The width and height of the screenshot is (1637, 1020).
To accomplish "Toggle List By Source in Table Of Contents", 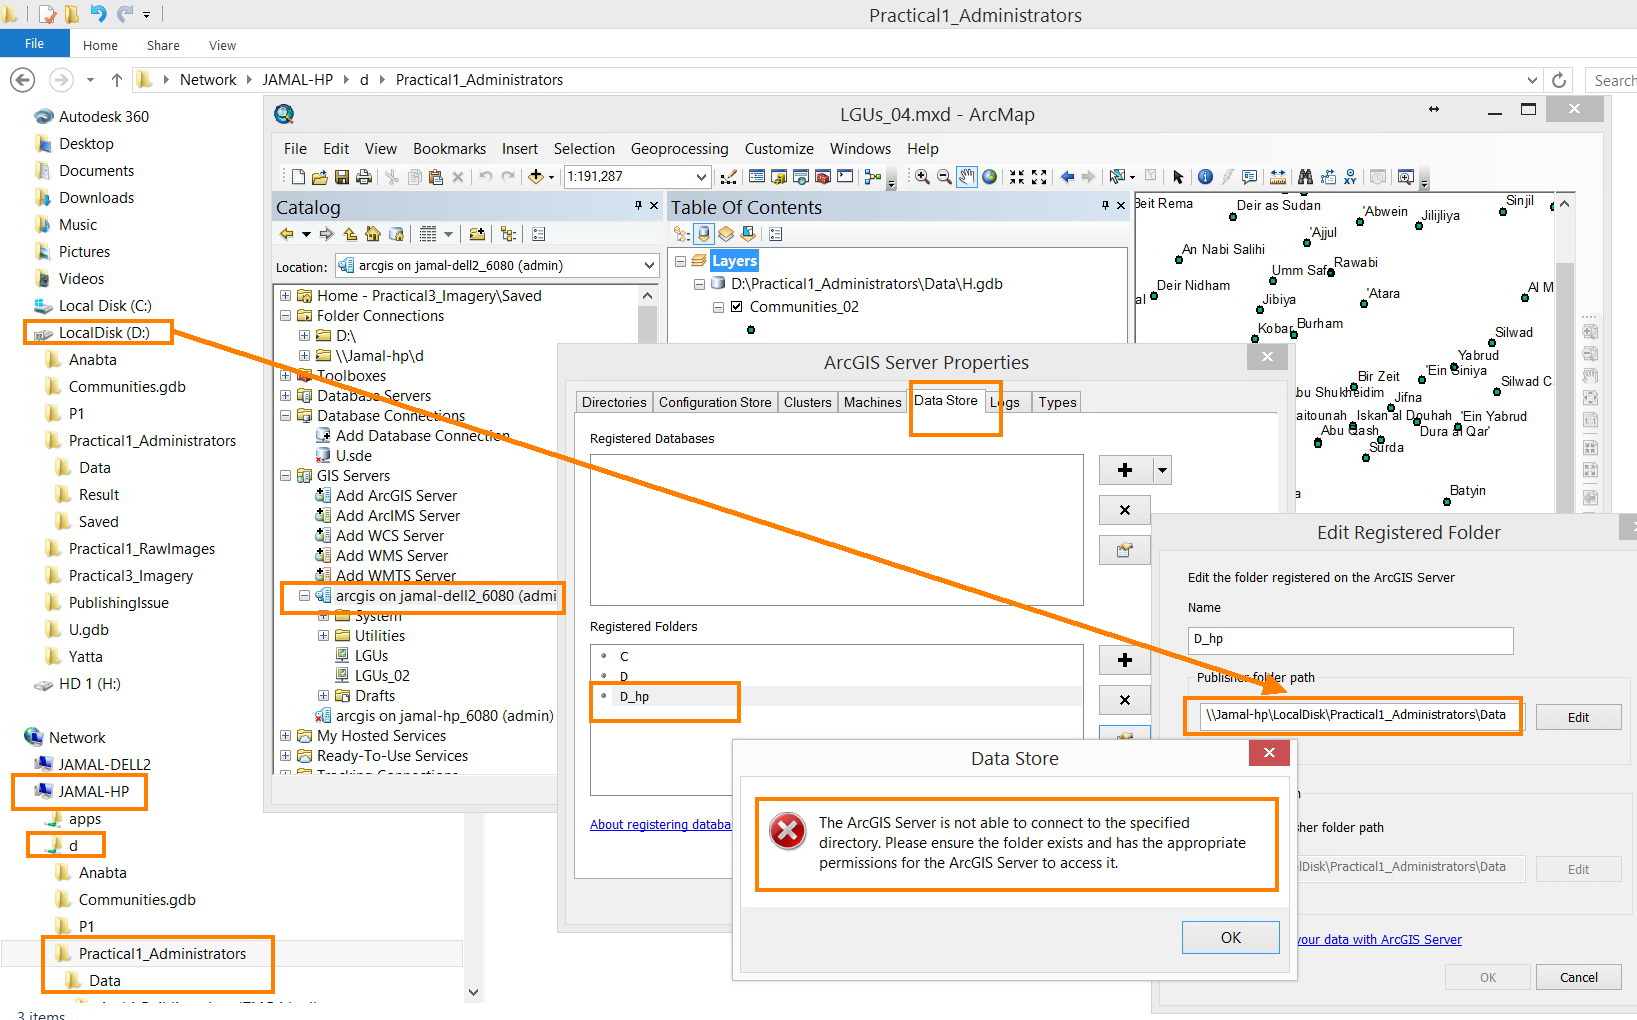I will (704, 234).
